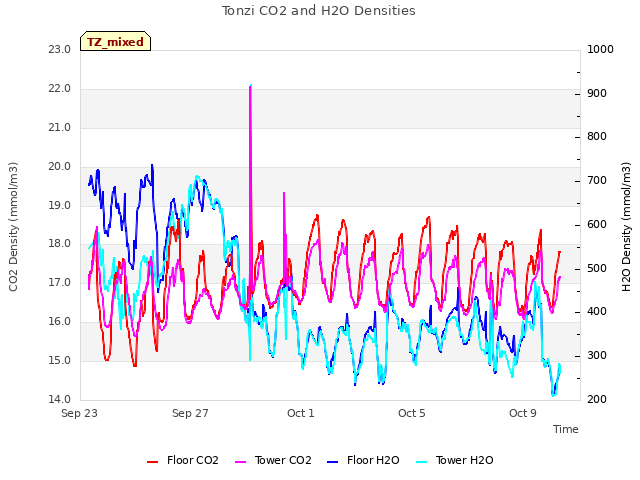Screen dimensions: 640x480
Task: Click the 'Oct 5' x-axis tick label
Action: click(412, 413)
